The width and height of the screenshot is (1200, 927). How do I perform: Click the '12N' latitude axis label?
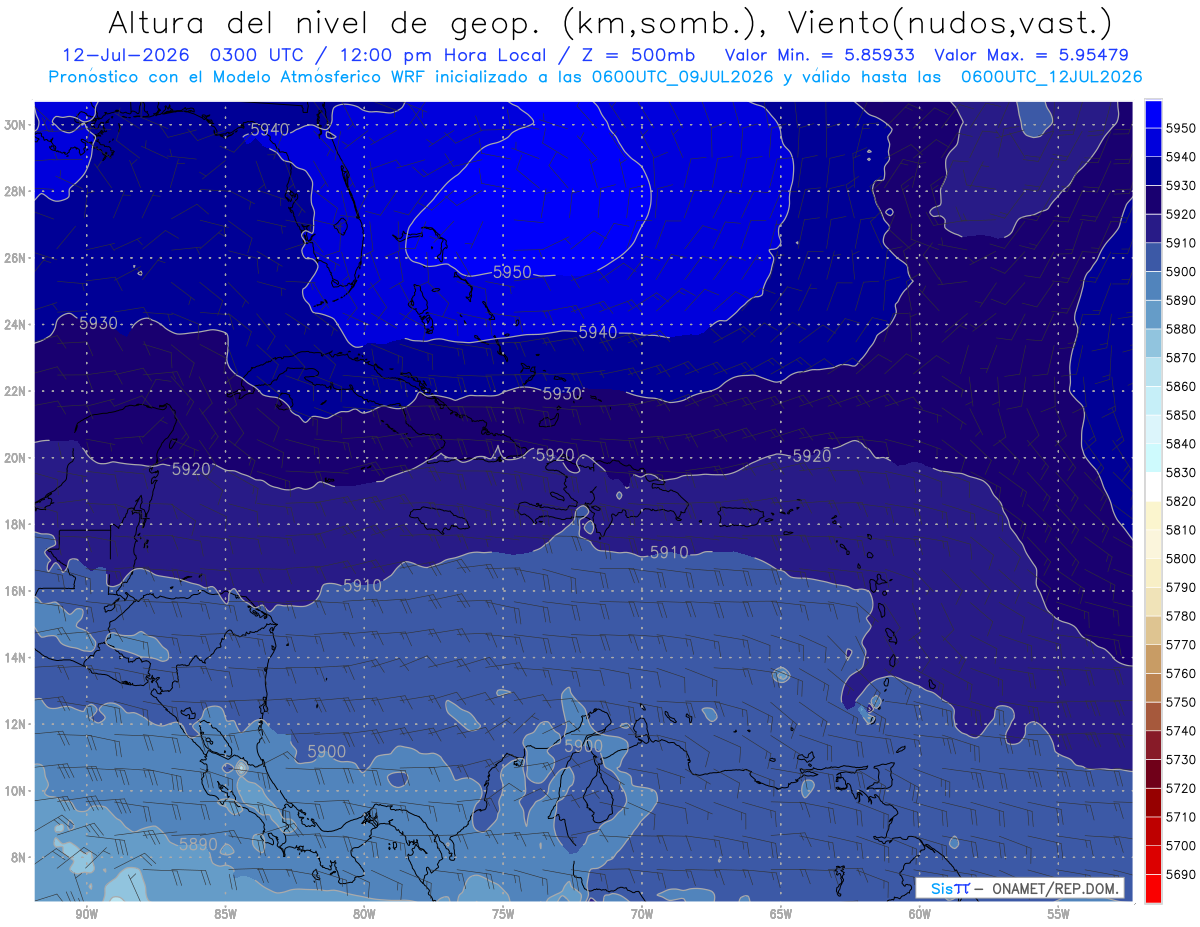(x=16, y=725)
